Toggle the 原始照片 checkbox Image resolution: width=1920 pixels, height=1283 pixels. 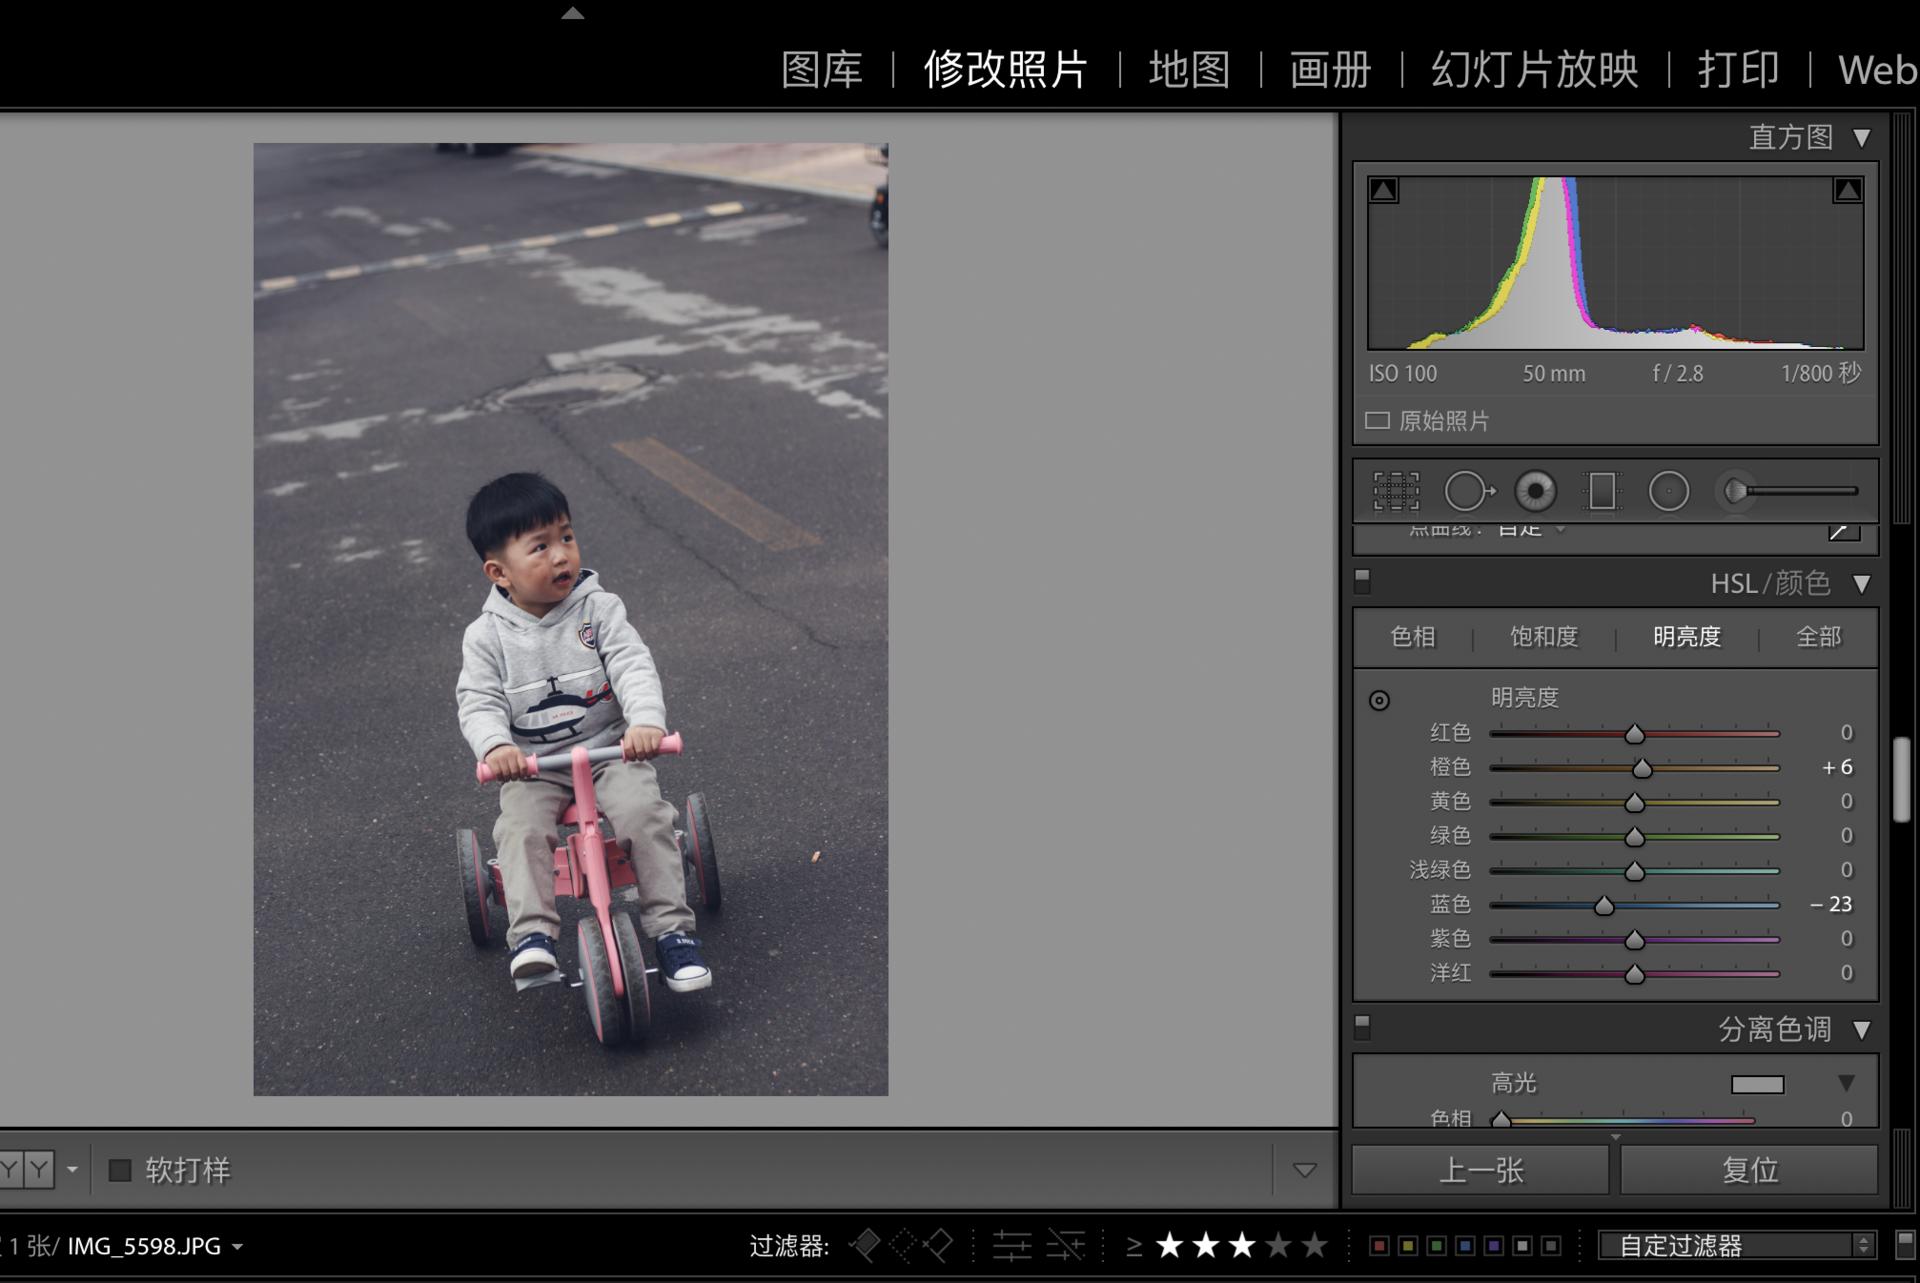1378,420
